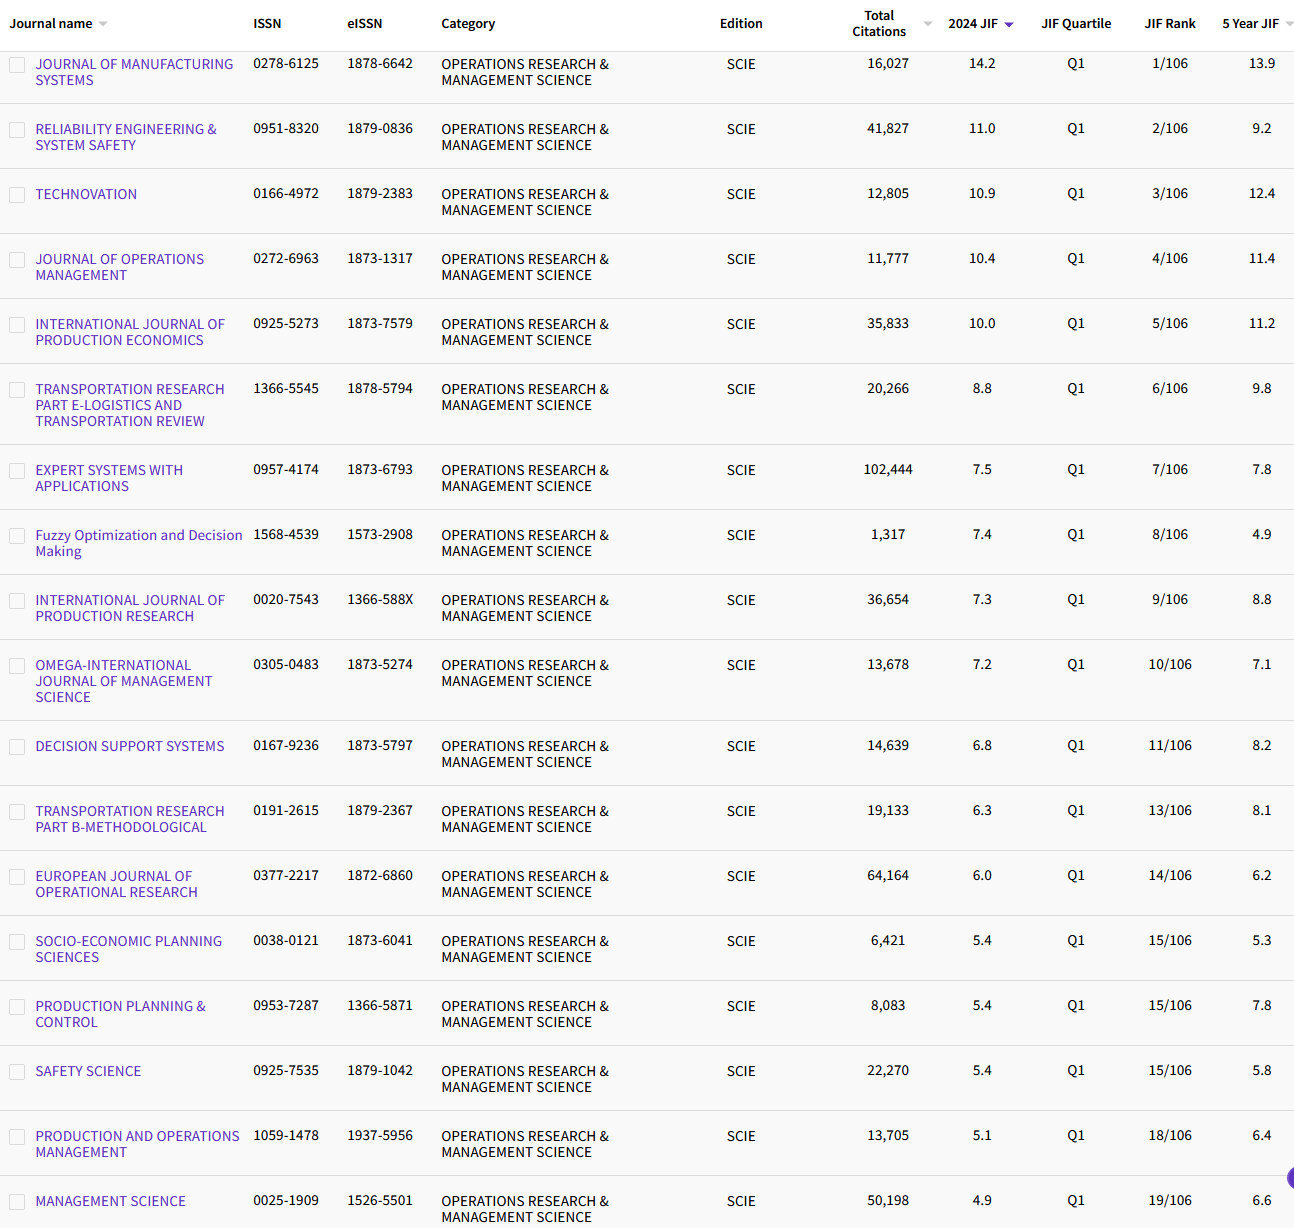Open the 5 Year JIF sort dropdown
The height and width of the screenshot is (1228, 1294).
point(1288,24)
